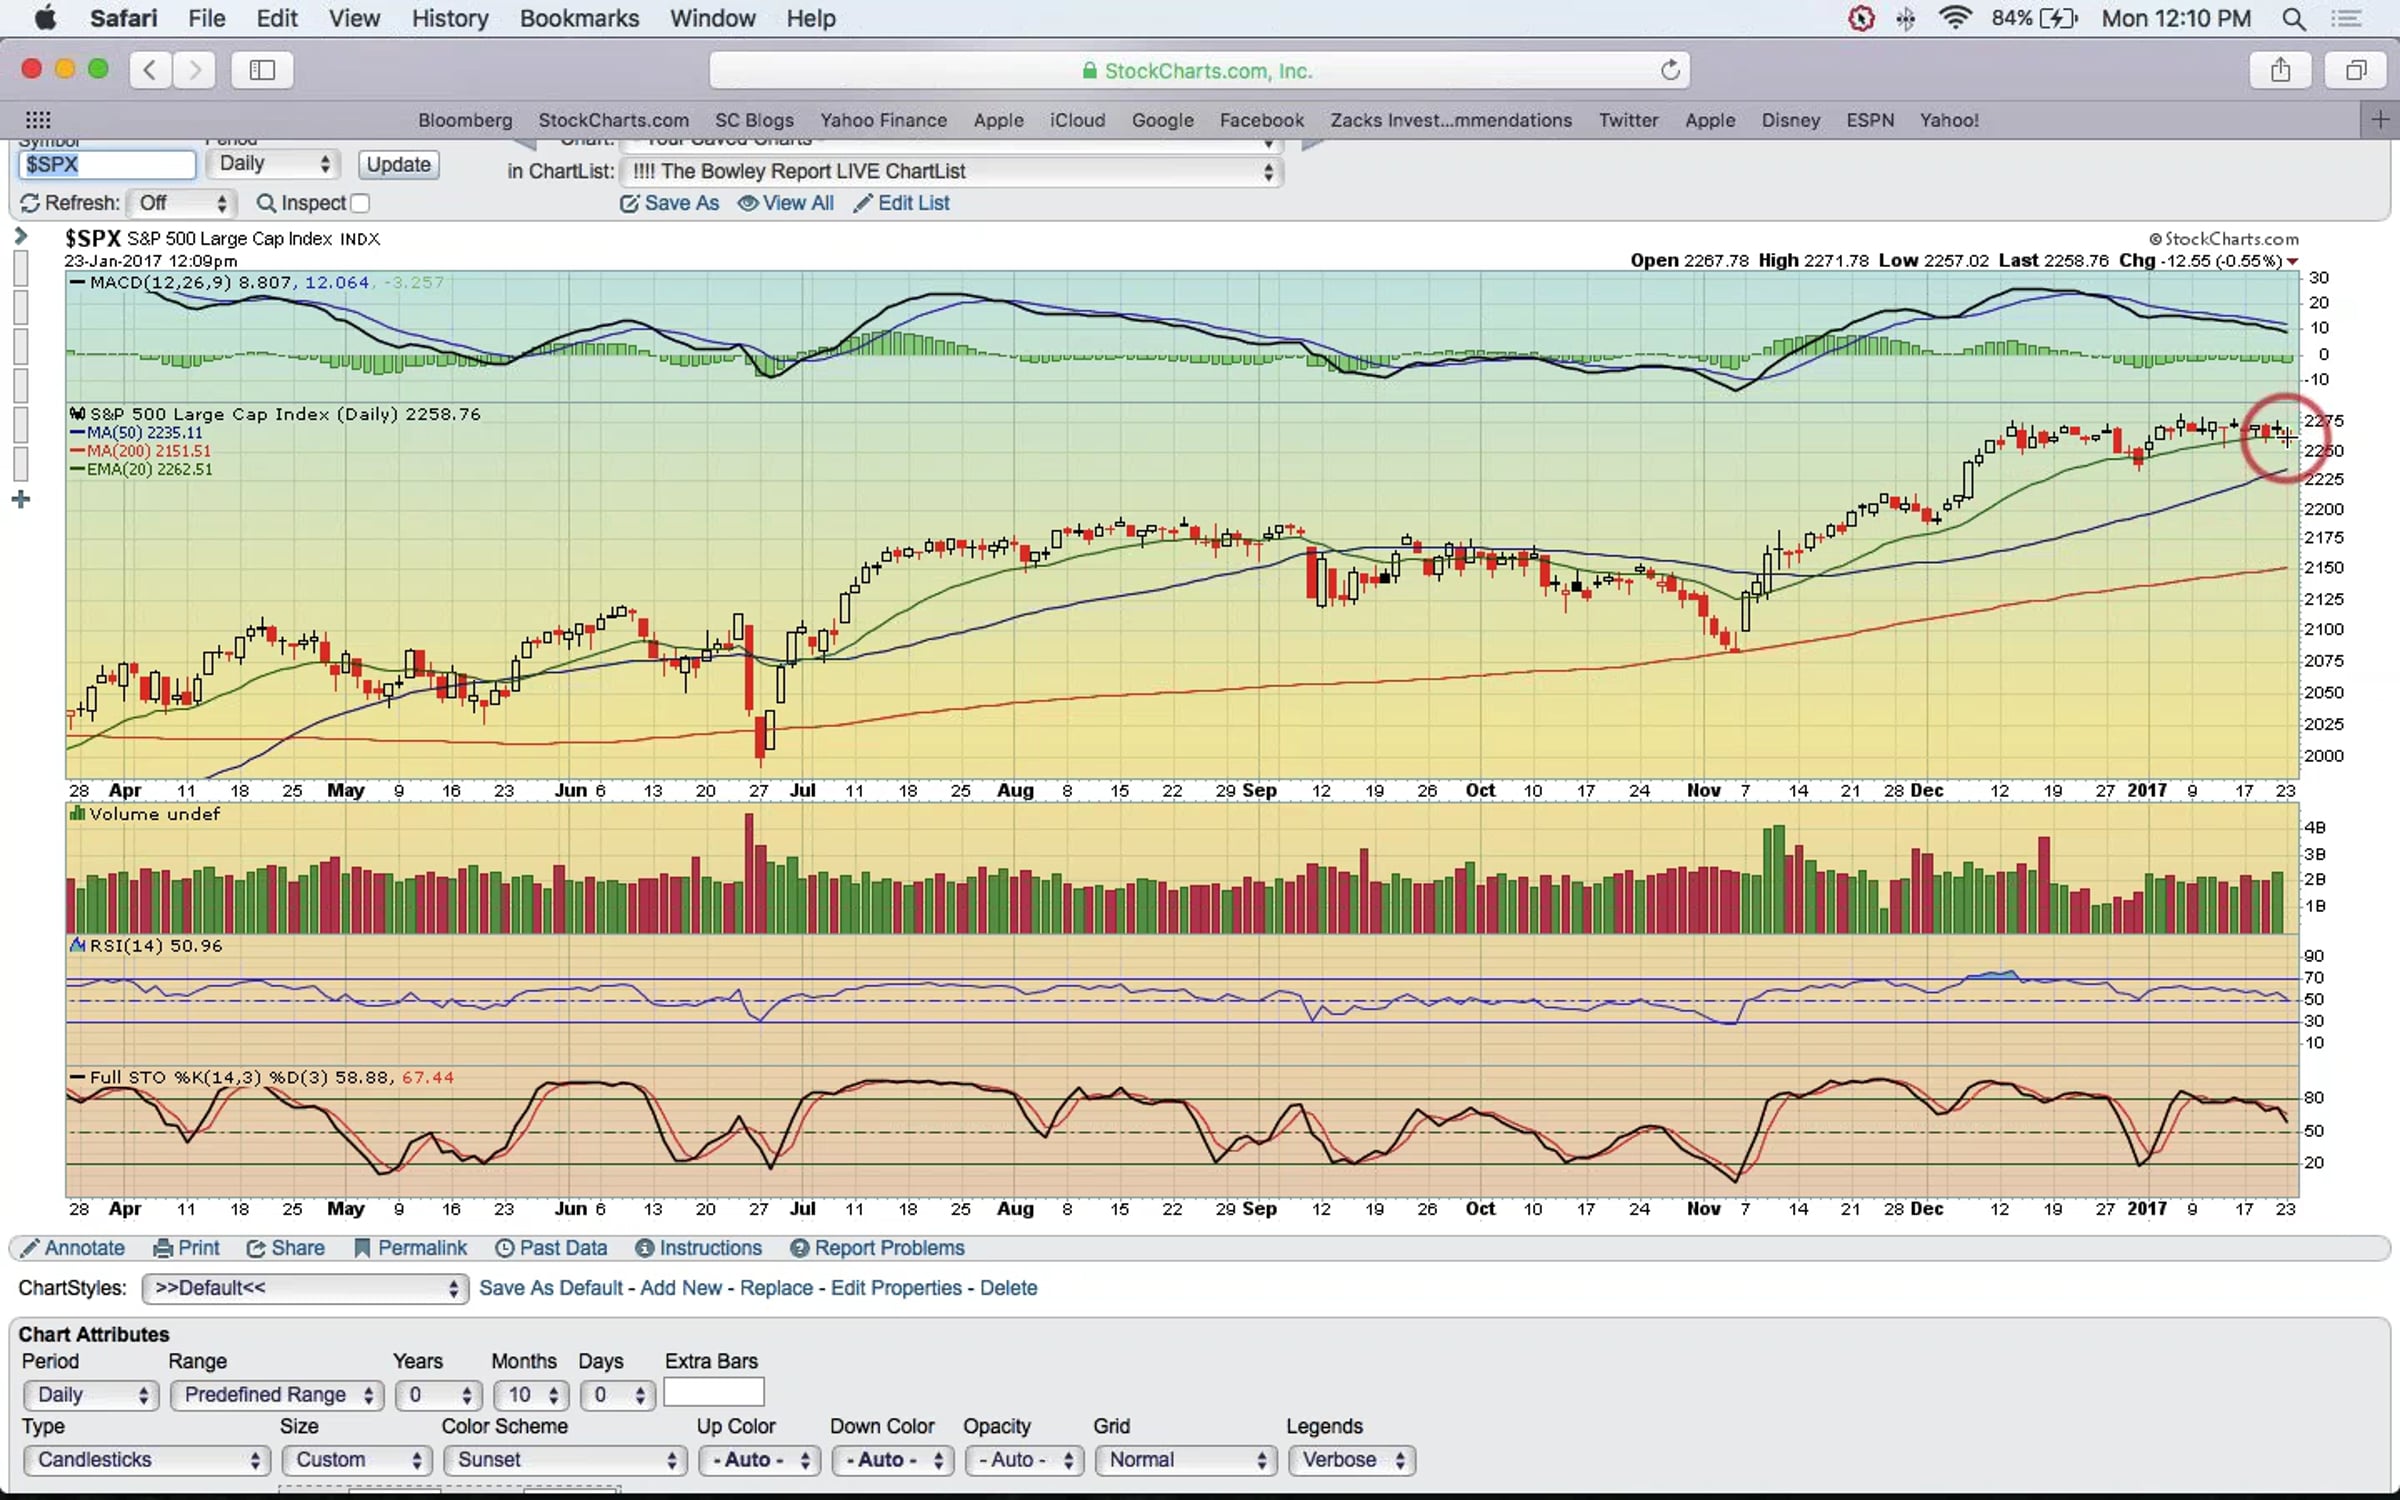This screenshot has width=2400, height=1500.
Task: Open the Size Custom dropdown
Action: [356, 1460]
